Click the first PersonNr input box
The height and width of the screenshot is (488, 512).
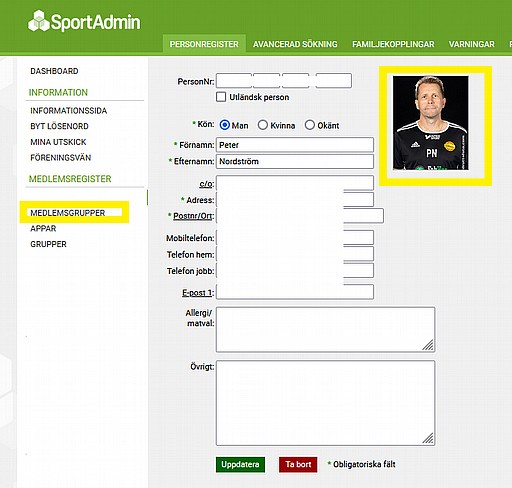tap(234, 81)
